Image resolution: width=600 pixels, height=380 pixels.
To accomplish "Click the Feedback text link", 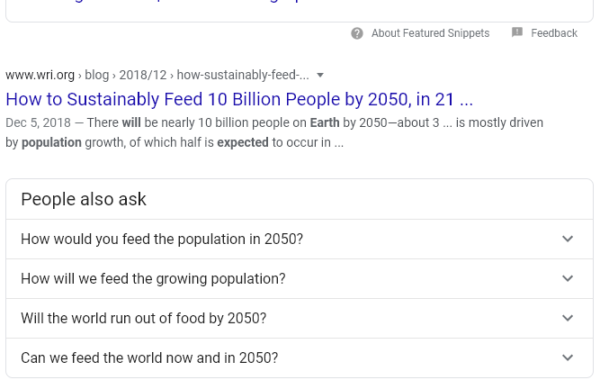I will point(554,33).
